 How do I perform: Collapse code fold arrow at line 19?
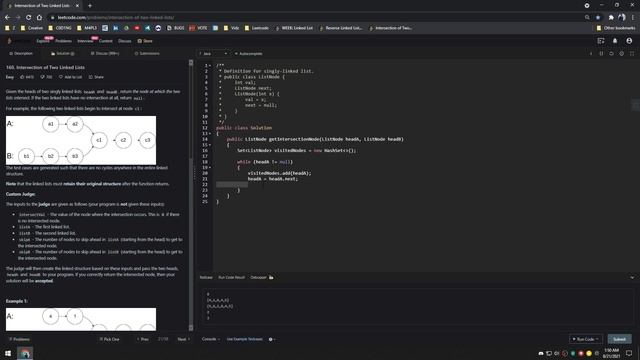210,167
